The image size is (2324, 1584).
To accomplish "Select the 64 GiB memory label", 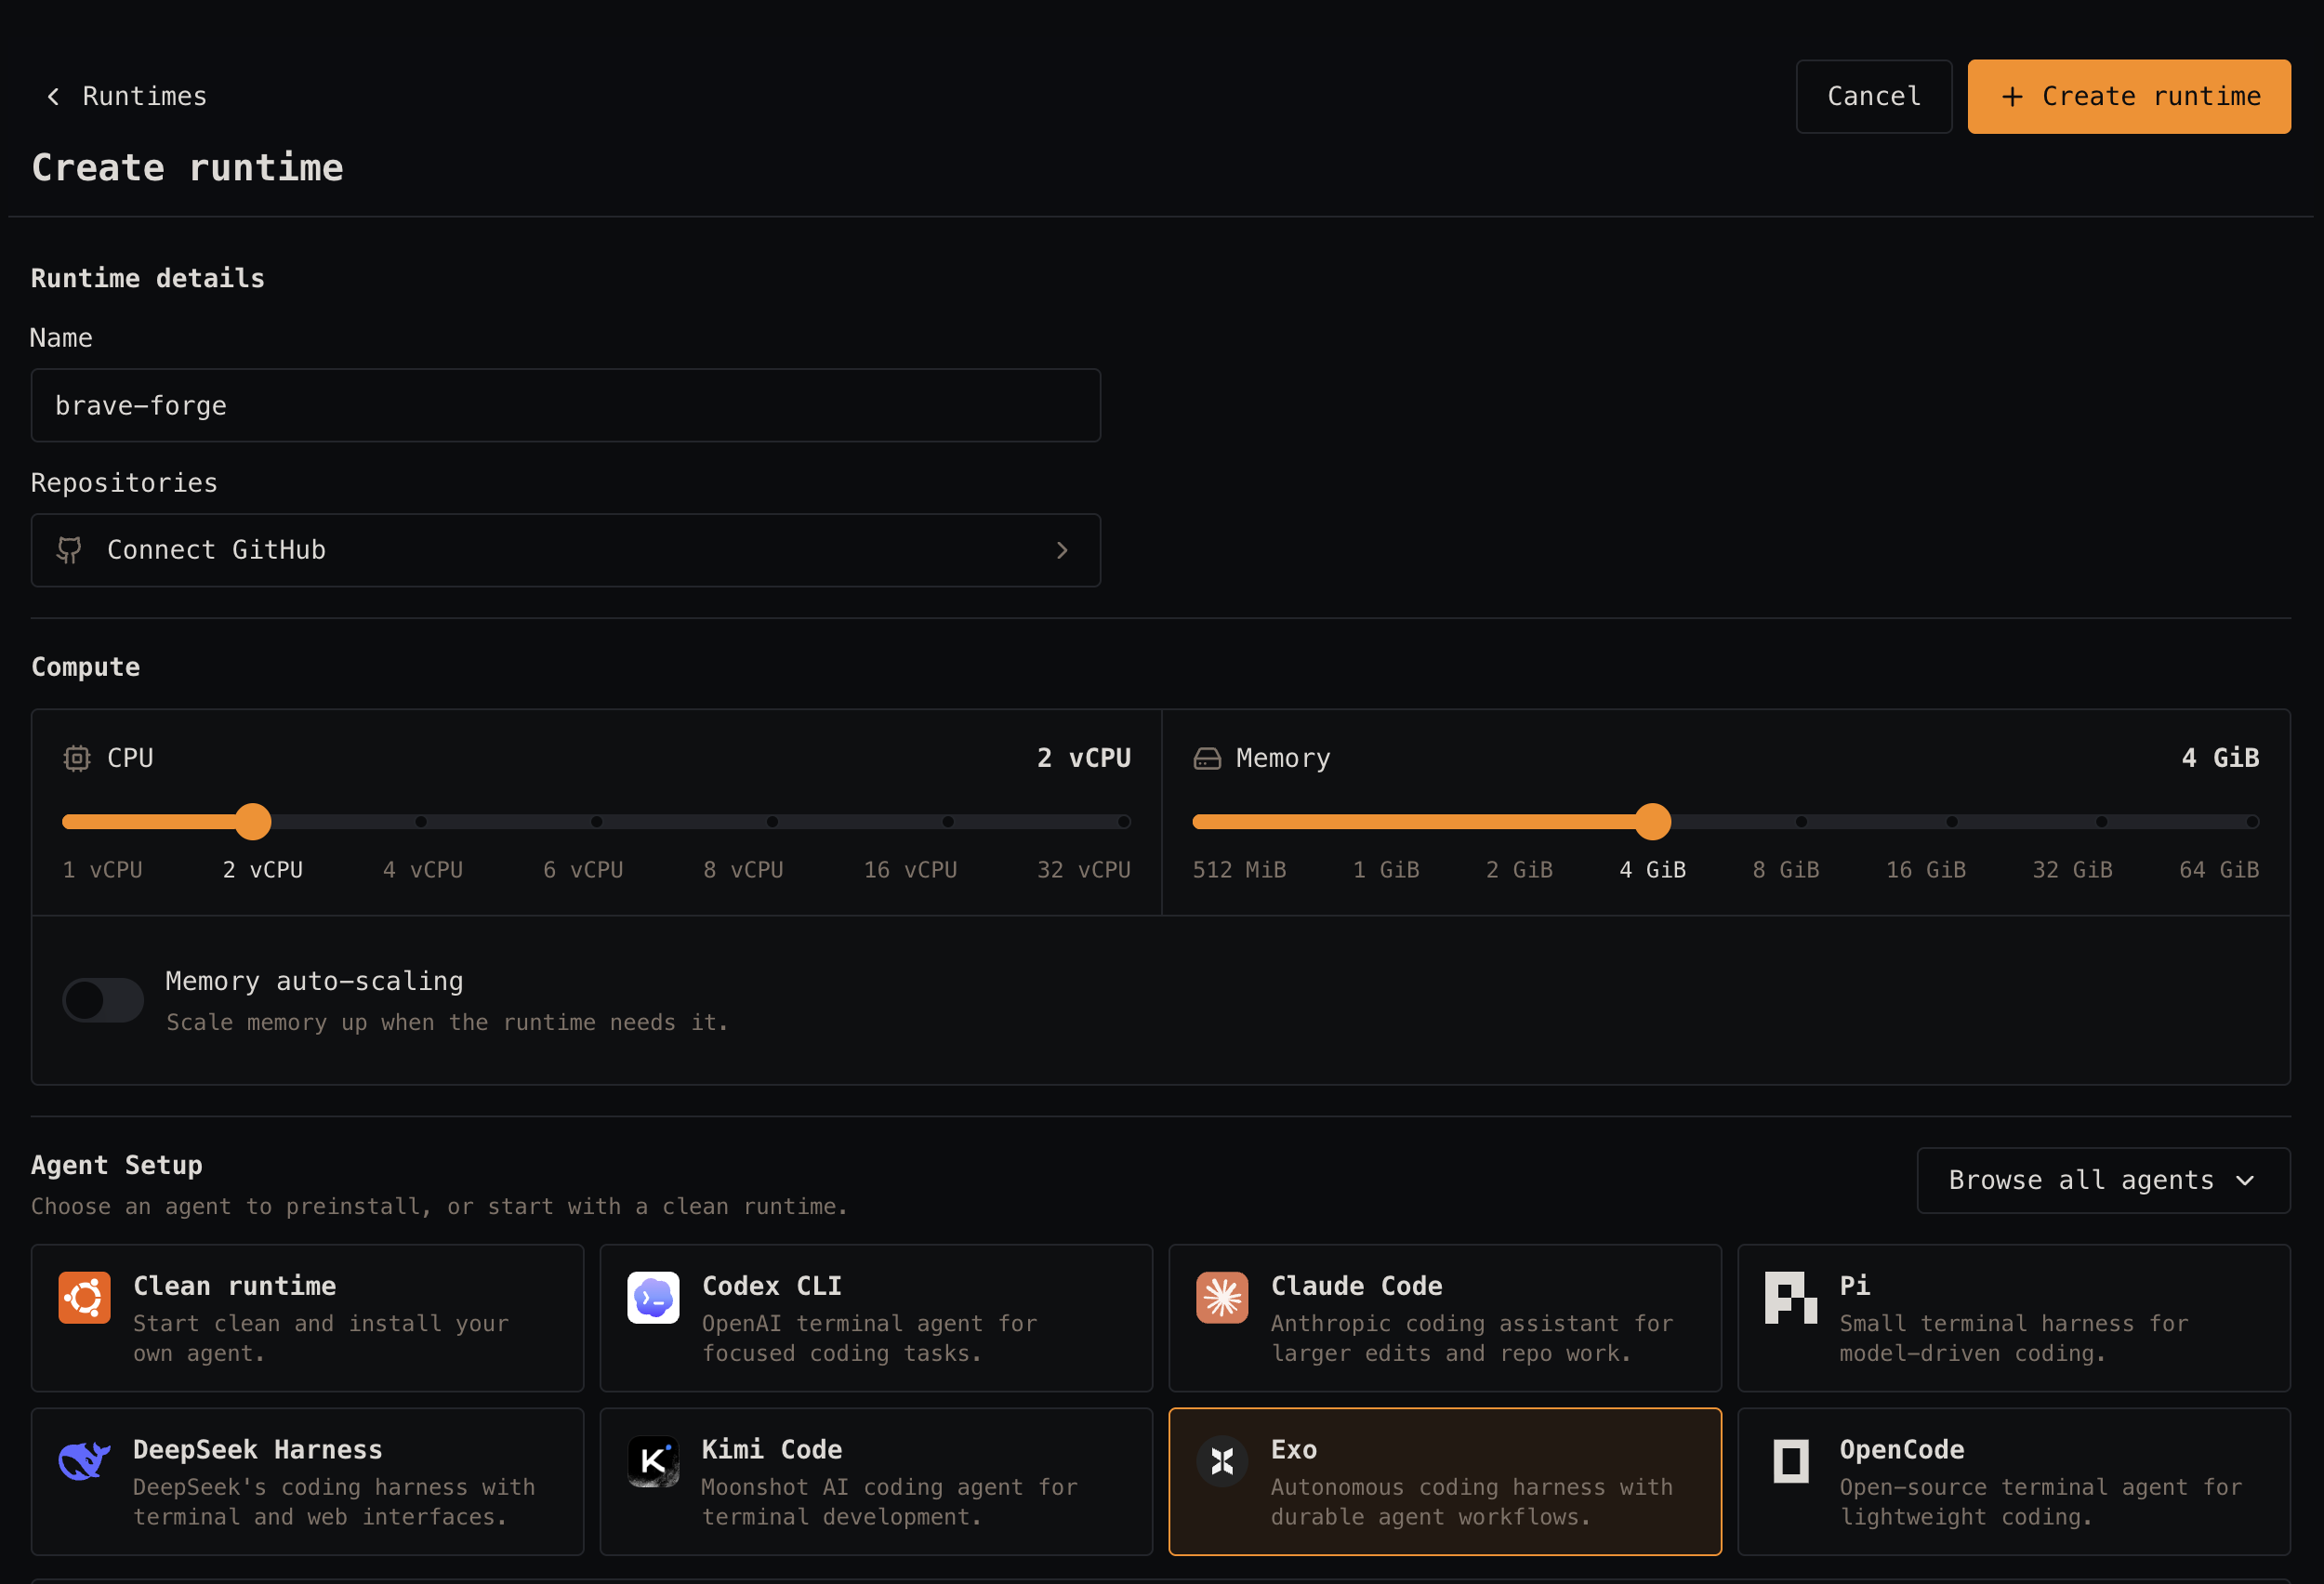I will (2219, 869).
